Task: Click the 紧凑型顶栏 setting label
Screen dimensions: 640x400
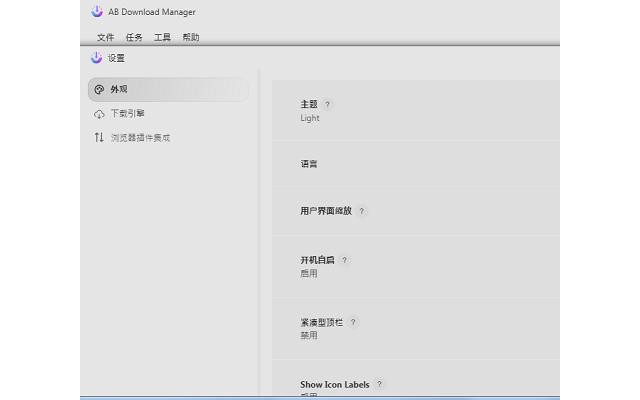Action: click(322, 322)
